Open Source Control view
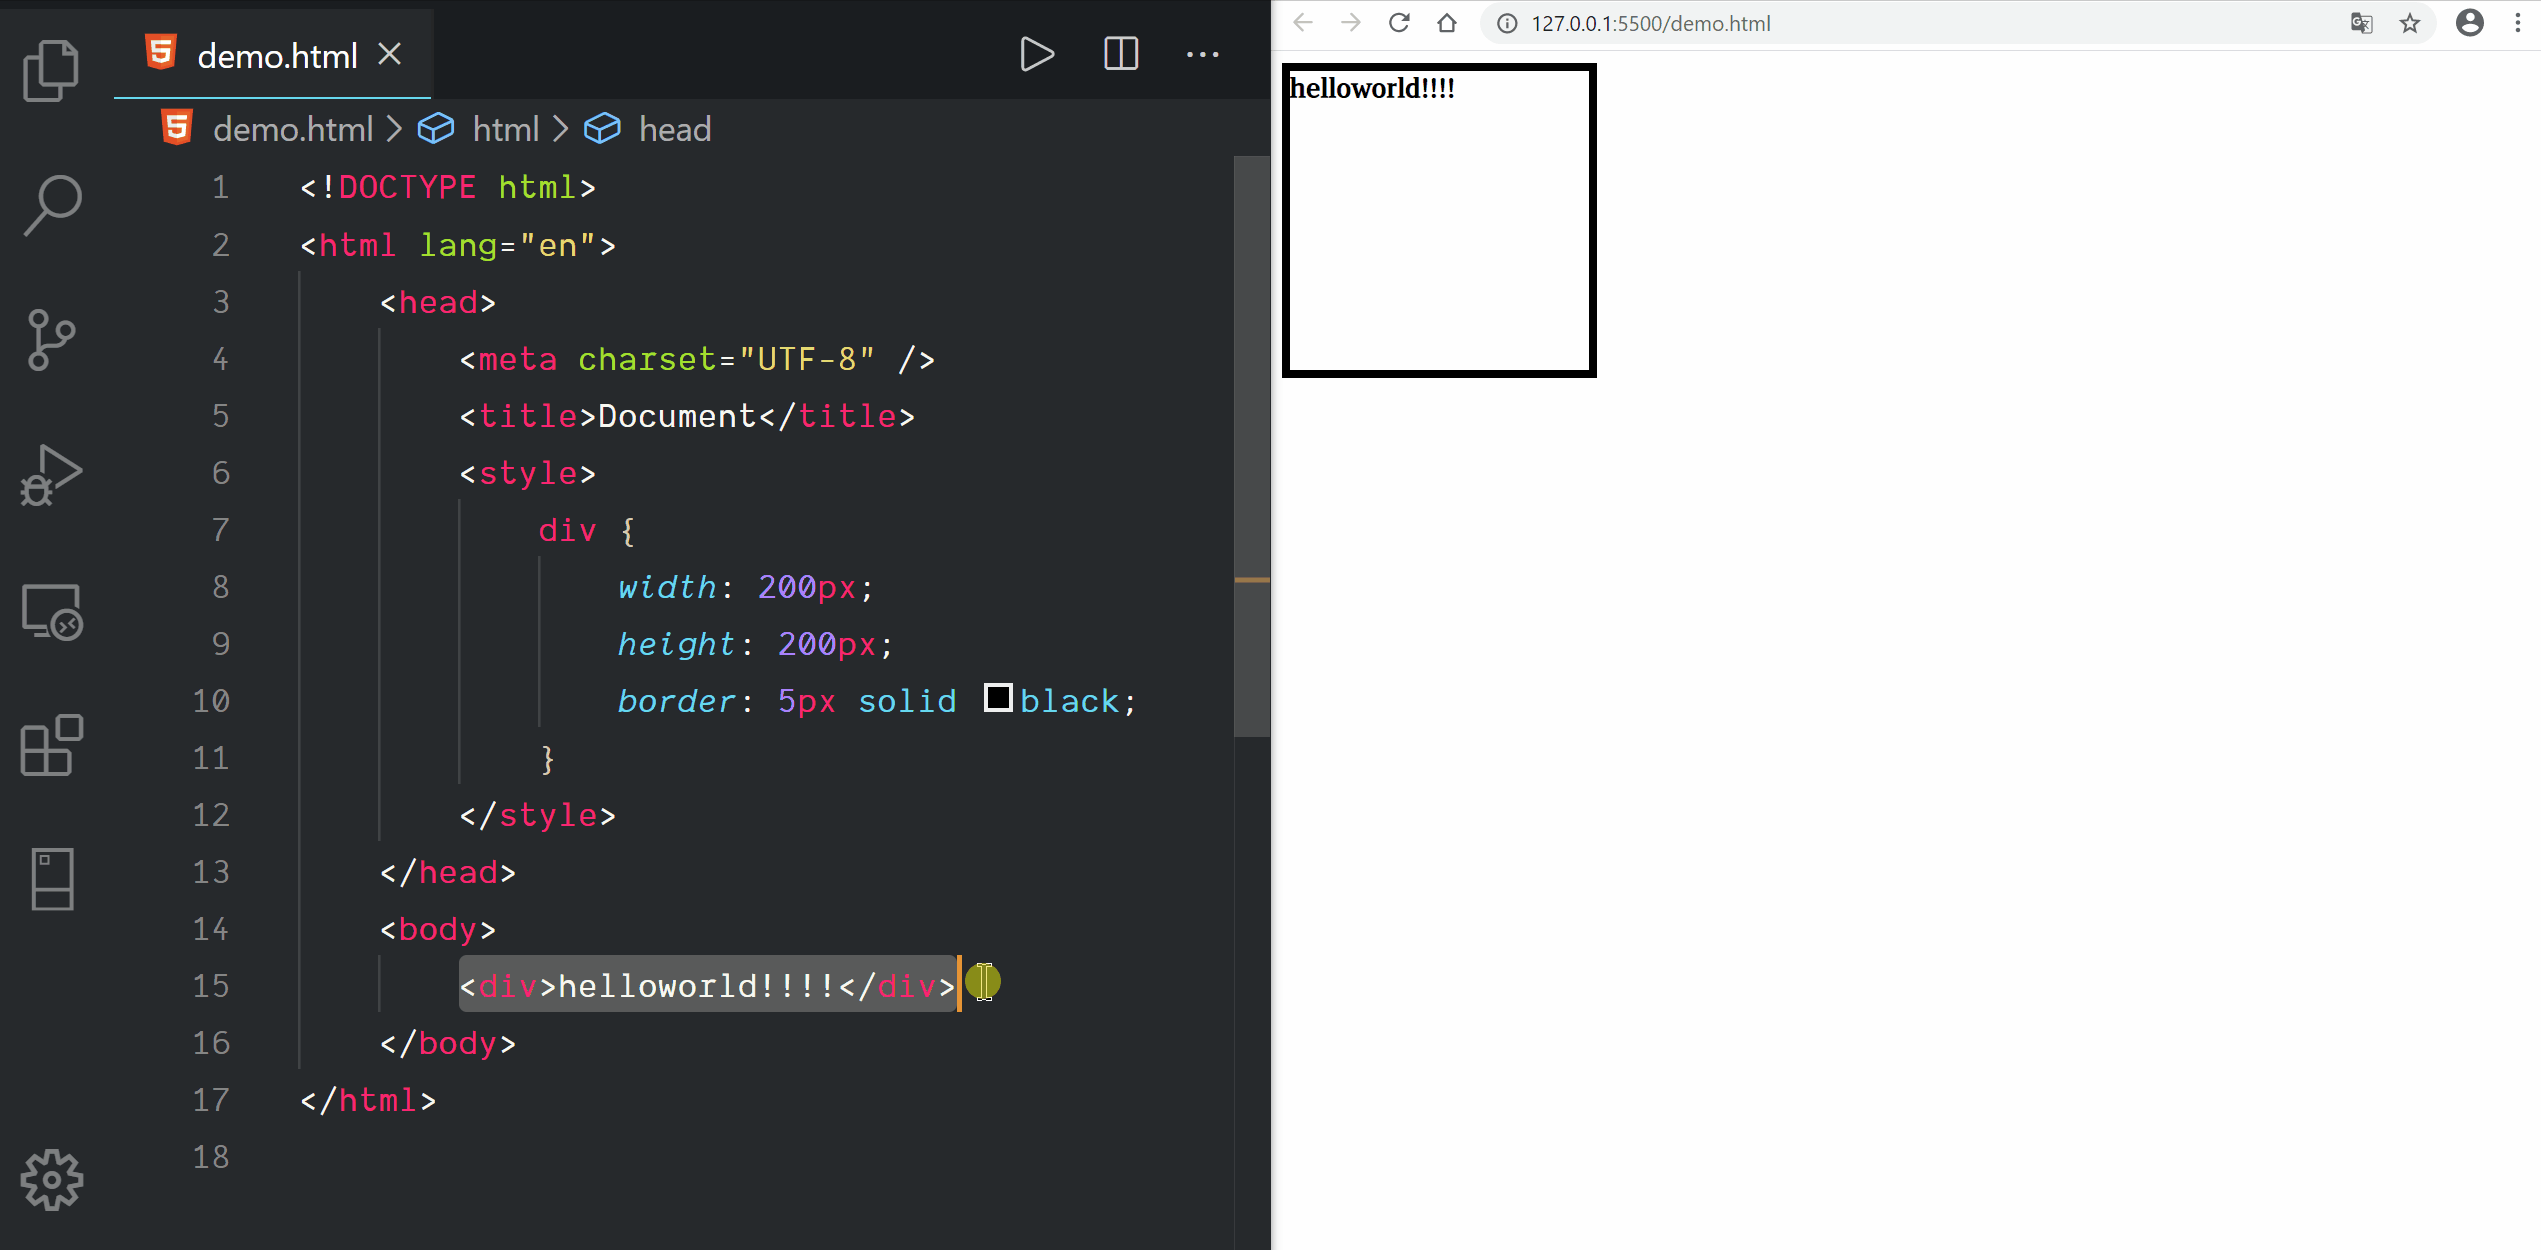 (51, 340)
